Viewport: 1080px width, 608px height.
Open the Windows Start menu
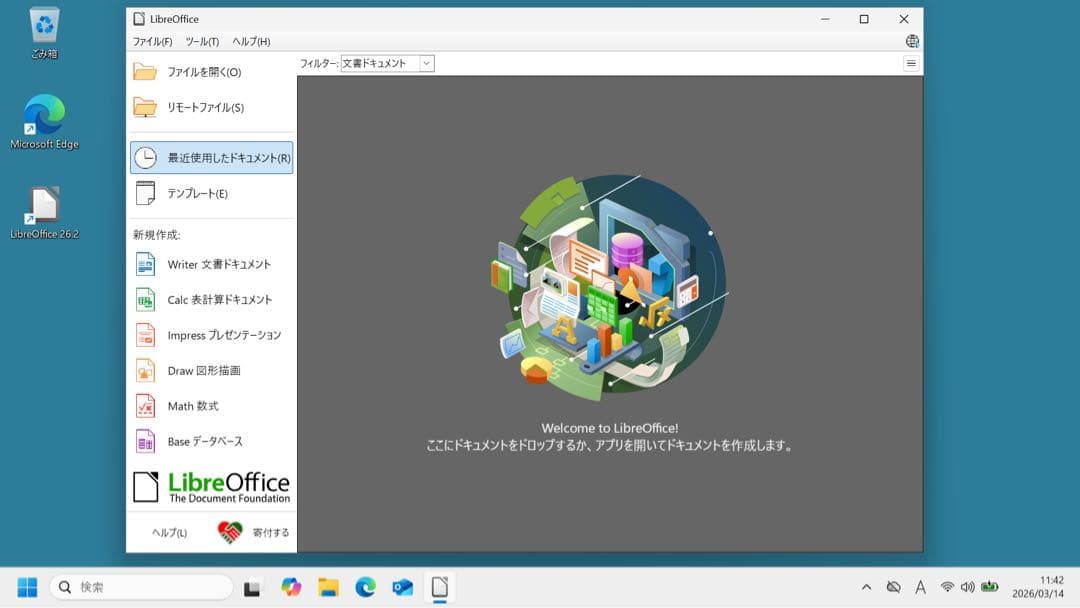point(28,587)
